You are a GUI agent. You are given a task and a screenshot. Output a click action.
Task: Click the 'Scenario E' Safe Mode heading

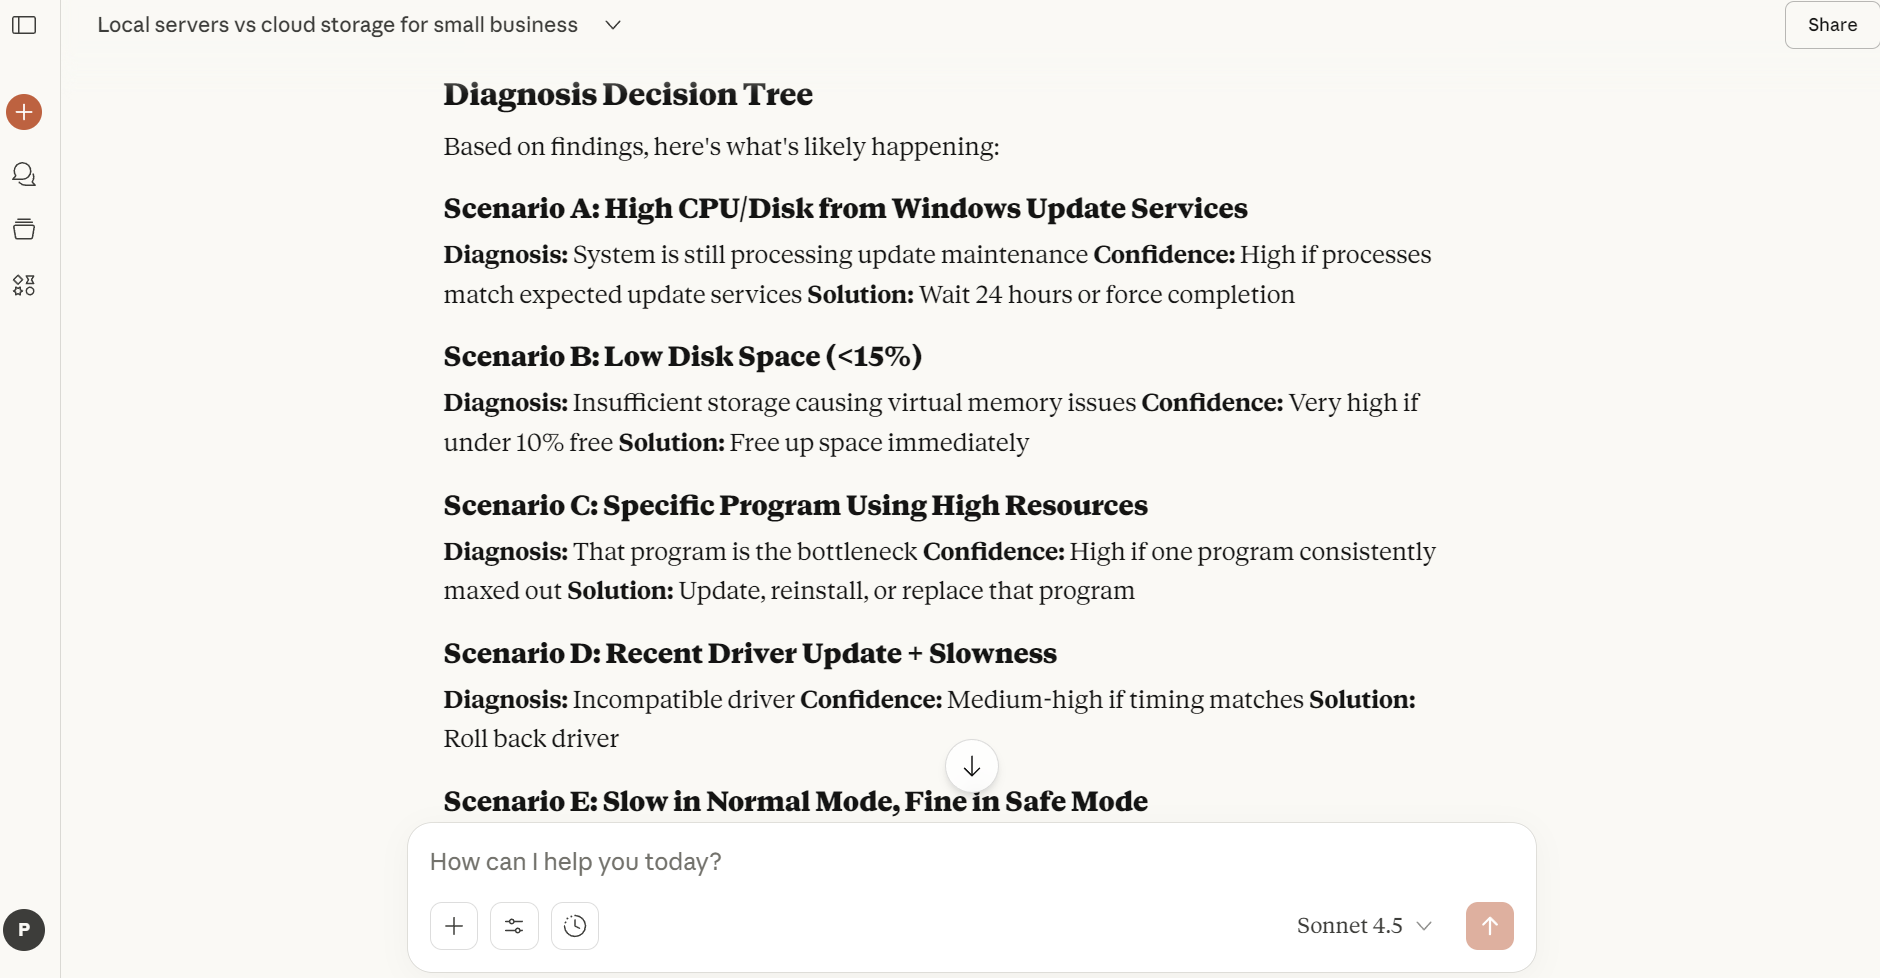(795, 802)
